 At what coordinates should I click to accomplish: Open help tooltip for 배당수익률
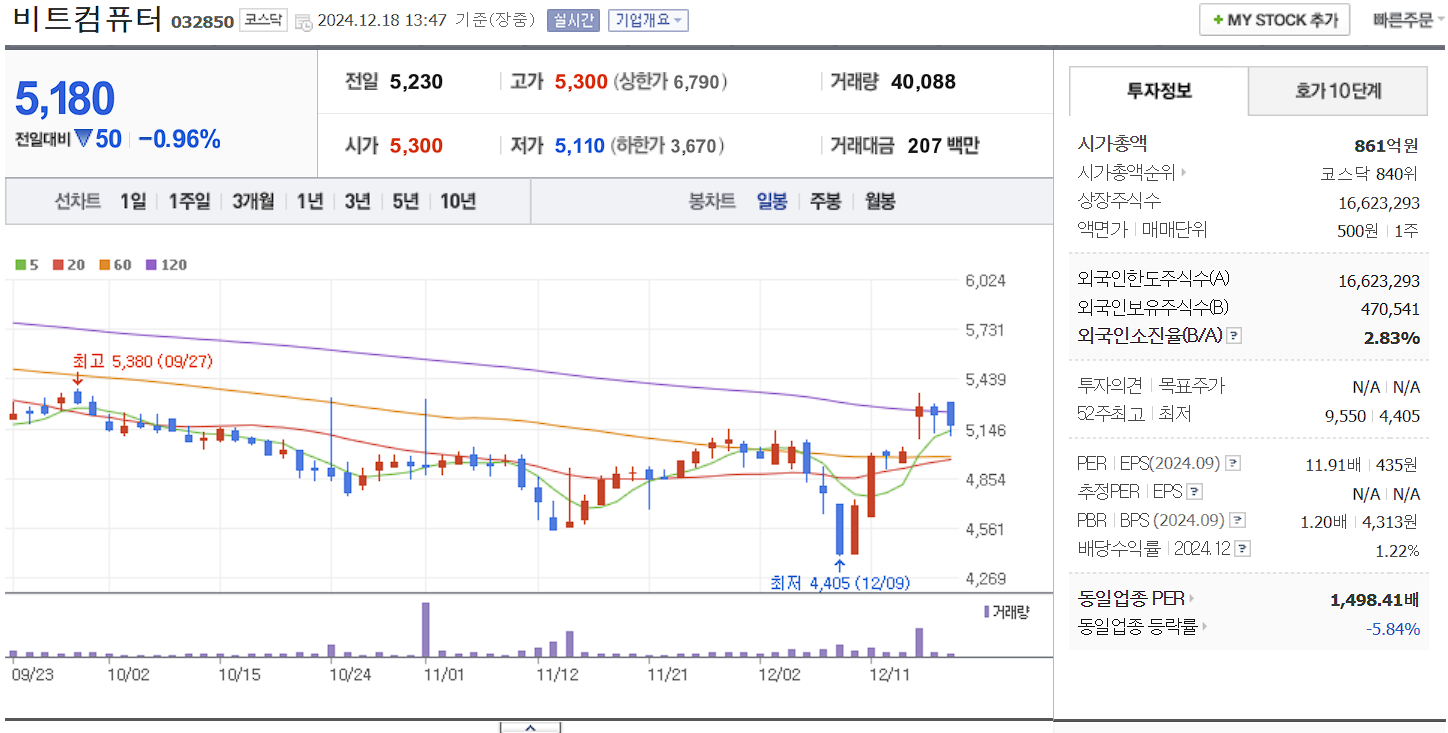pyautogui.click(x=1241, y=548)
